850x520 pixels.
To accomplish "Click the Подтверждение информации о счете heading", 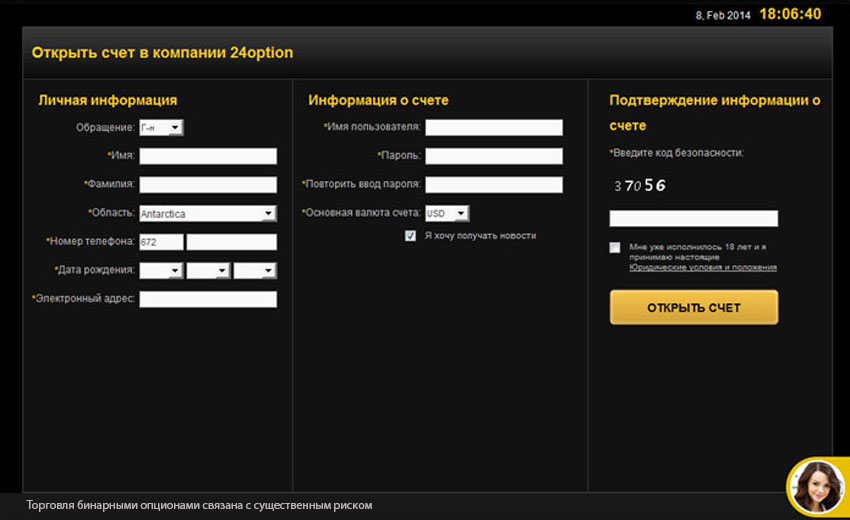I will click(715, 113).
